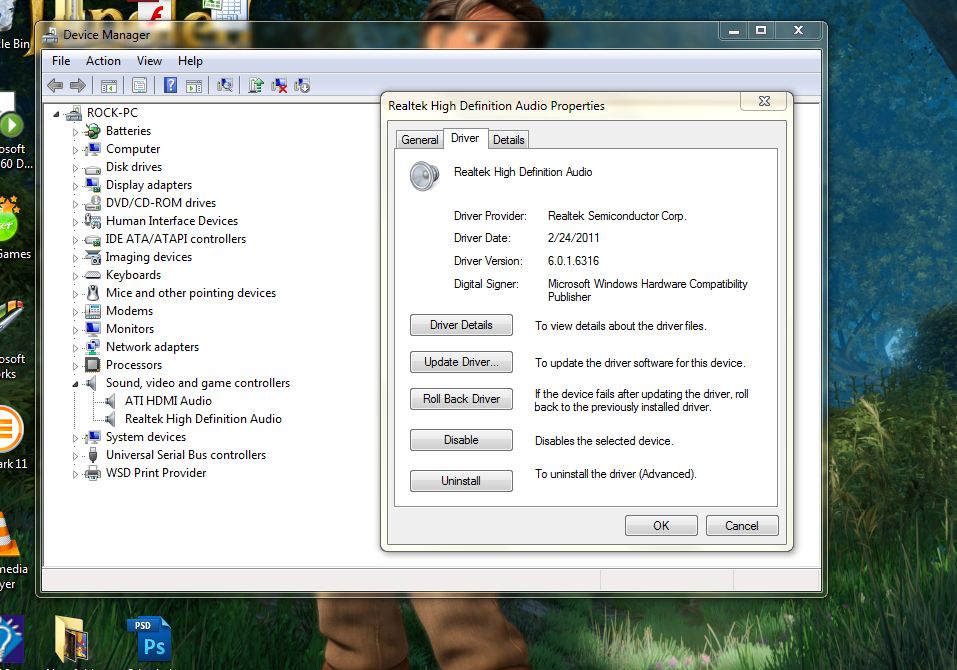
Task: Click the IDE ATA/ATAPI controllers label
Action: pyautogui.click(x=176, y=239)
